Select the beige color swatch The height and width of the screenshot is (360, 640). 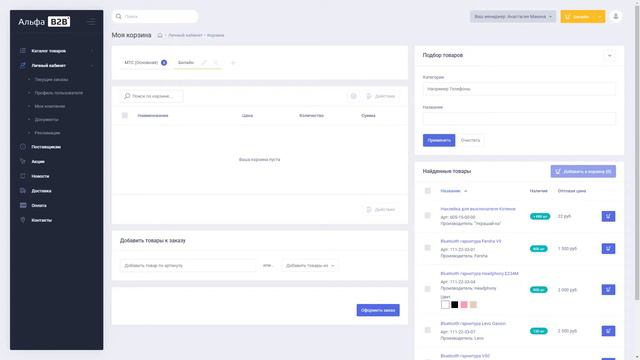(473, 304)
